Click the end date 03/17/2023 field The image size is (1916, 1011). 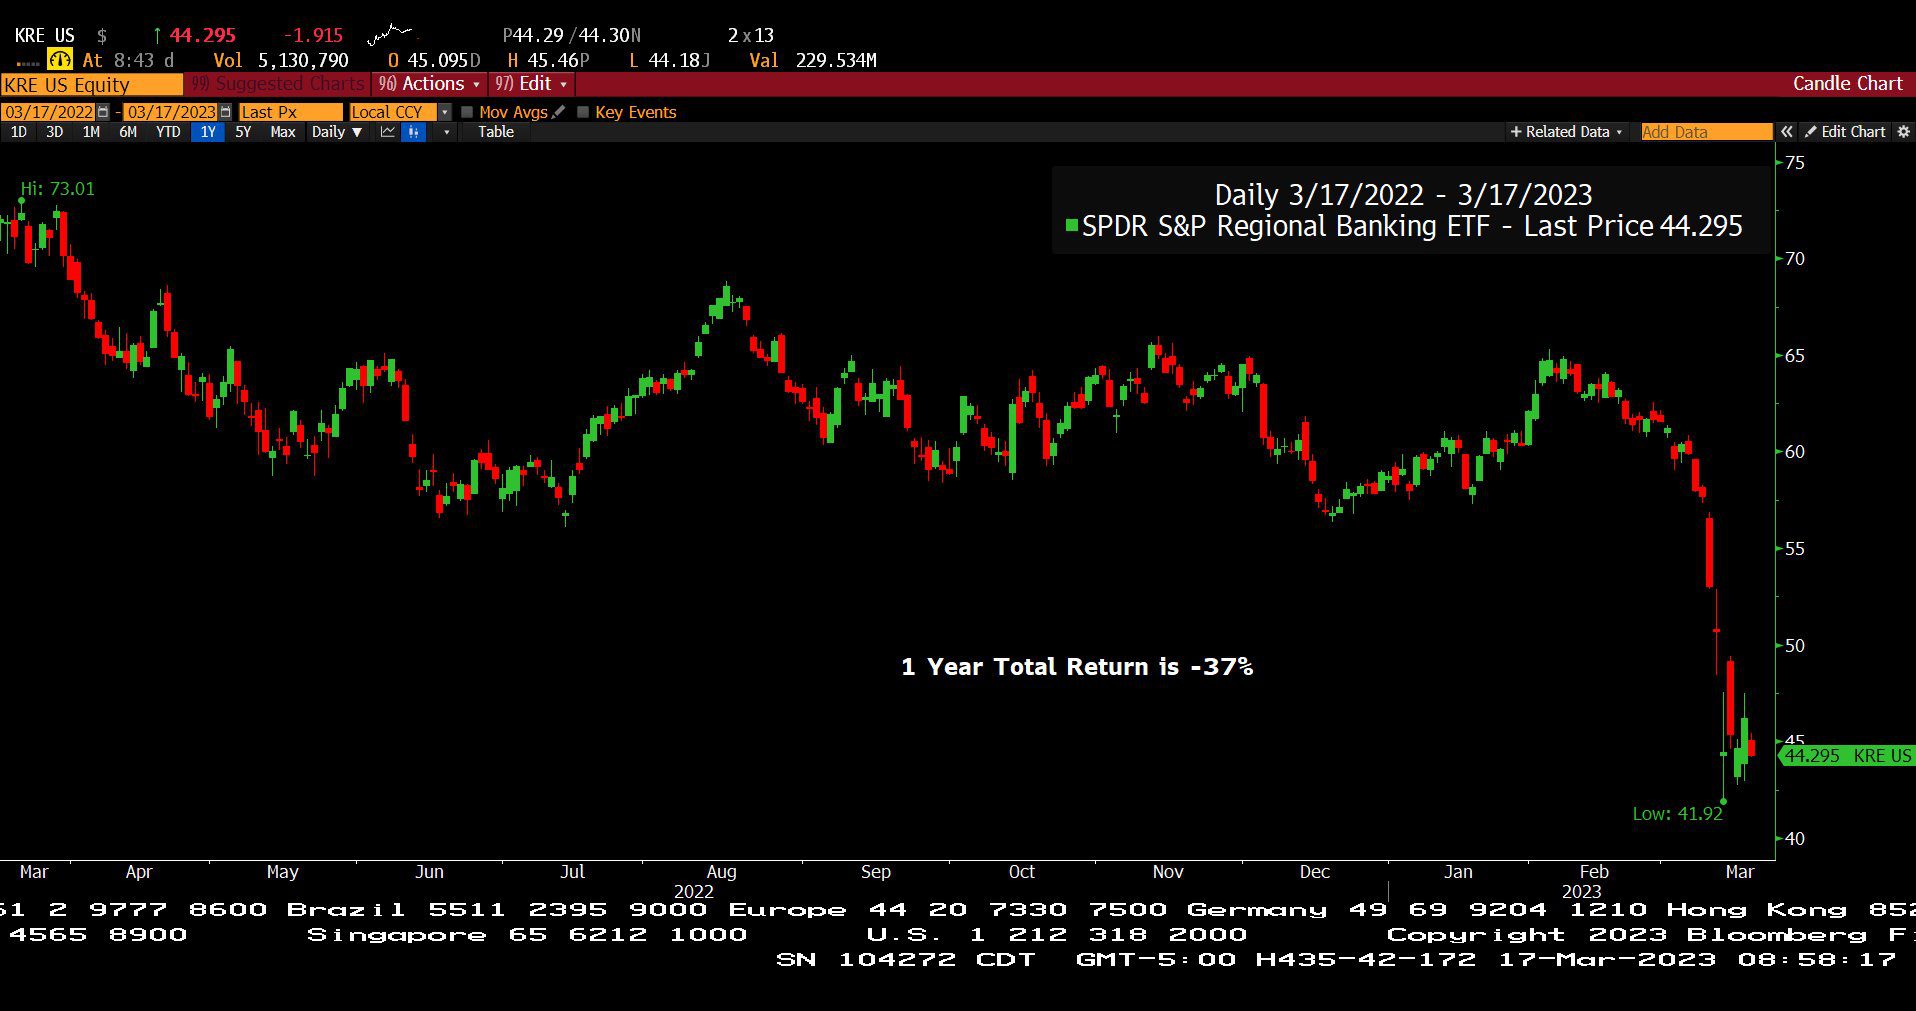pyautogui.click(x=171, y=112)
